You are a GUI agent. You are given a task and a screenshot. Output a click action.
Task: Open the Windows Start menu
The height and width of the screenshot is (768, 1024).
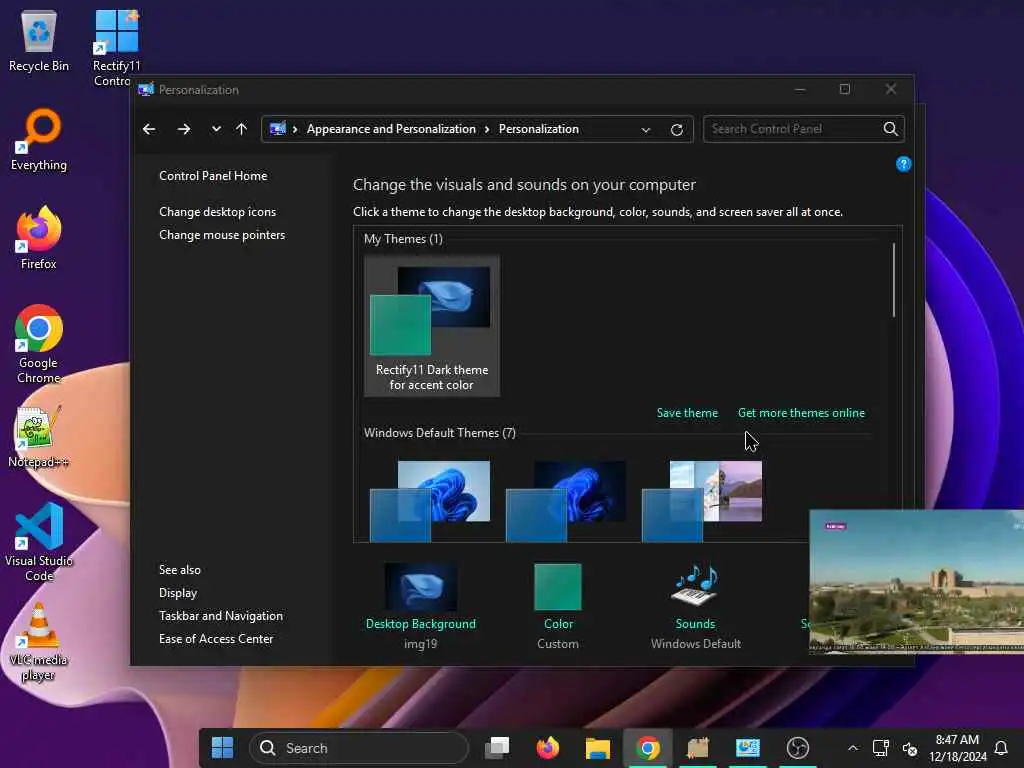point(222,748)
